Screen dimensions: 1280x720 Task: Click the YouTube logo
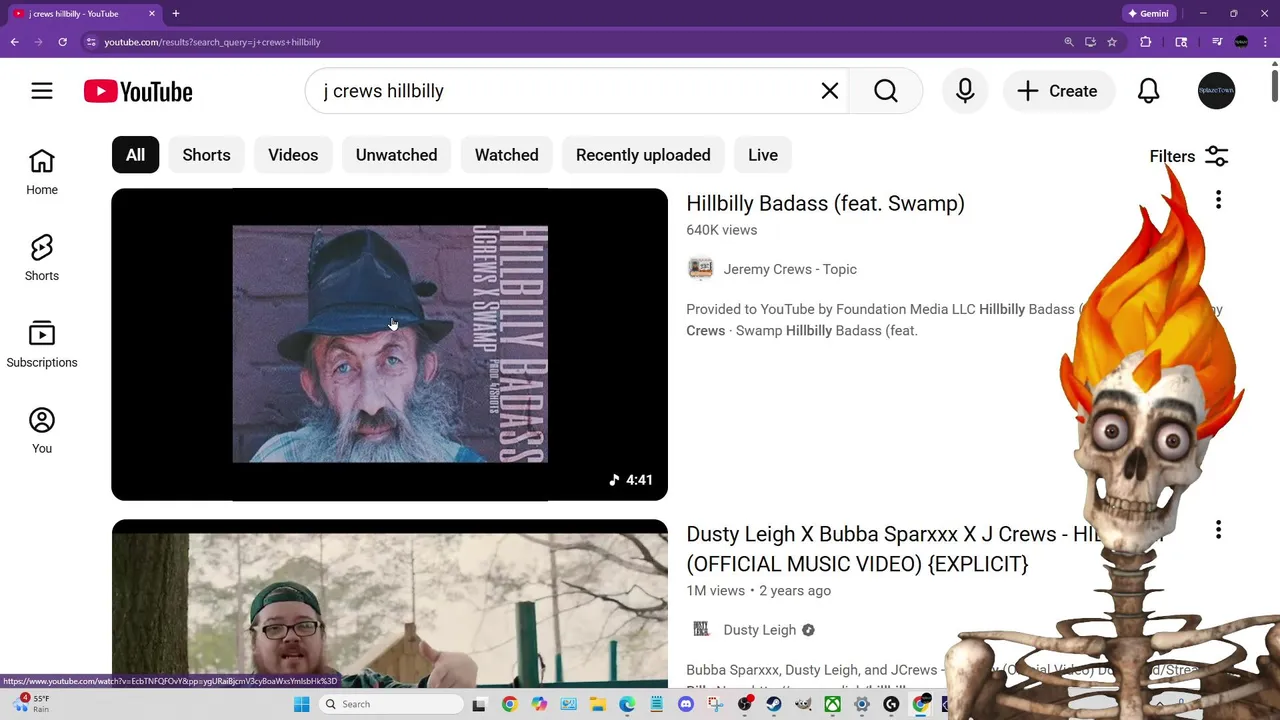[x=138, y=91]
